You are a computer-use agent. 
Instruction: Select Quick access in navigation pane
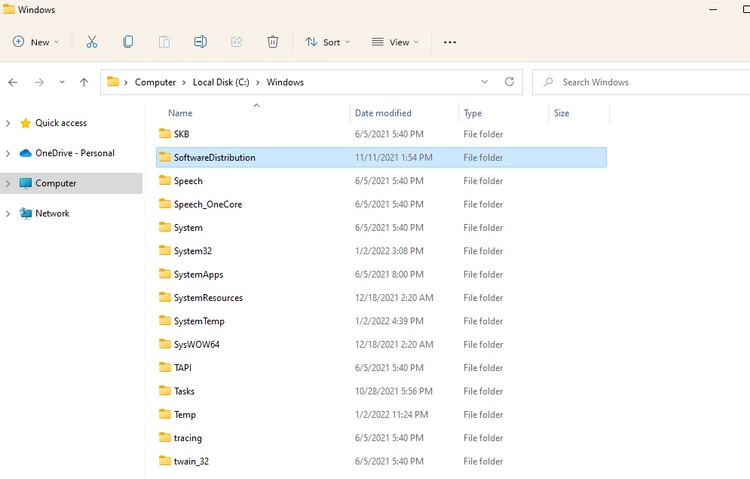(x=61, y=123)
